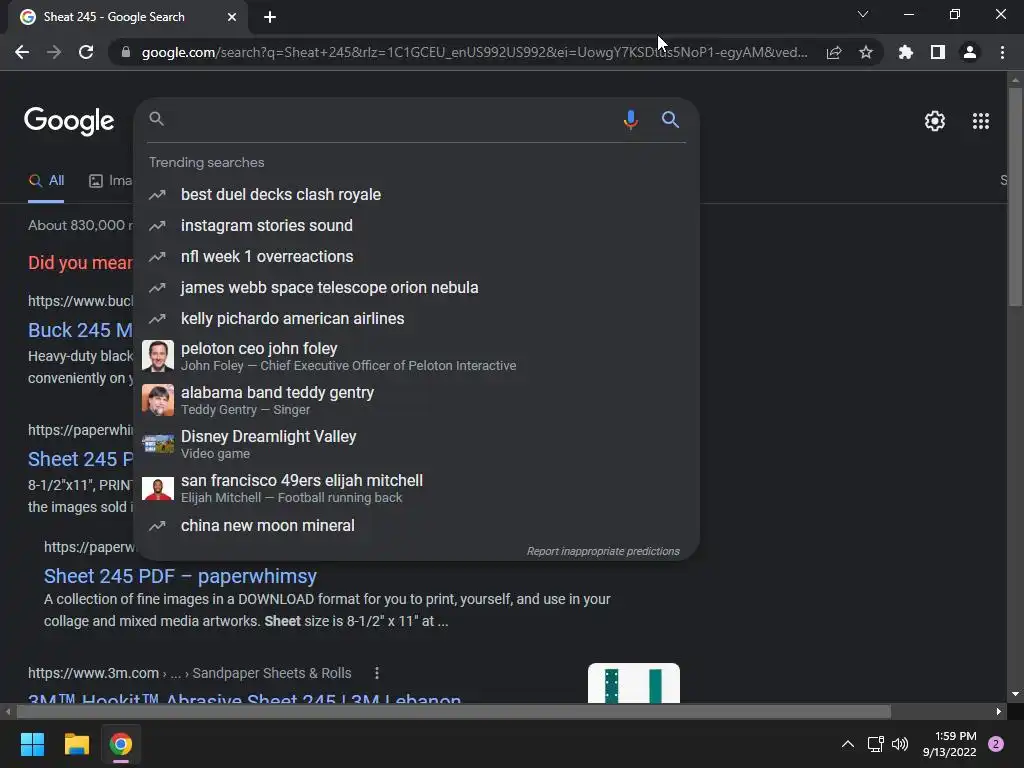Screen dimensions: 1024x768
Task: Click scroll right arrow on horizontal scrollbar
Action: [999, 711]
